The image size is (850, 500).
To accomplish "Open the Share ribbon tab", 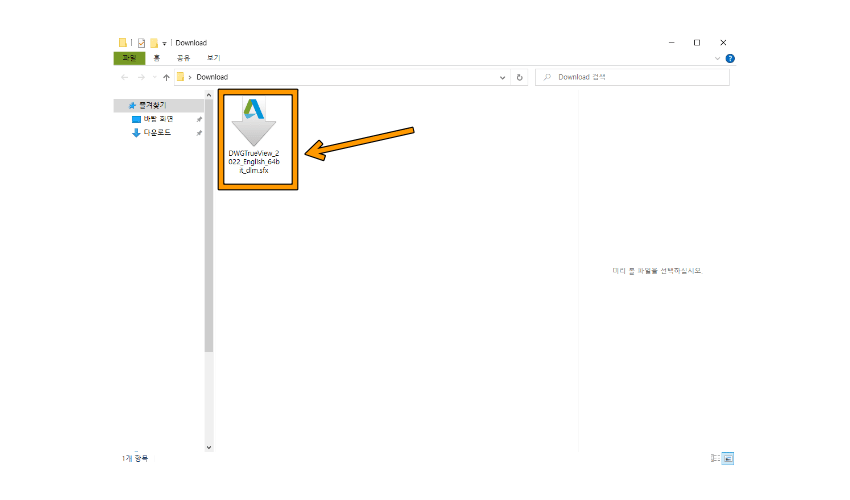I will (183, 58).
